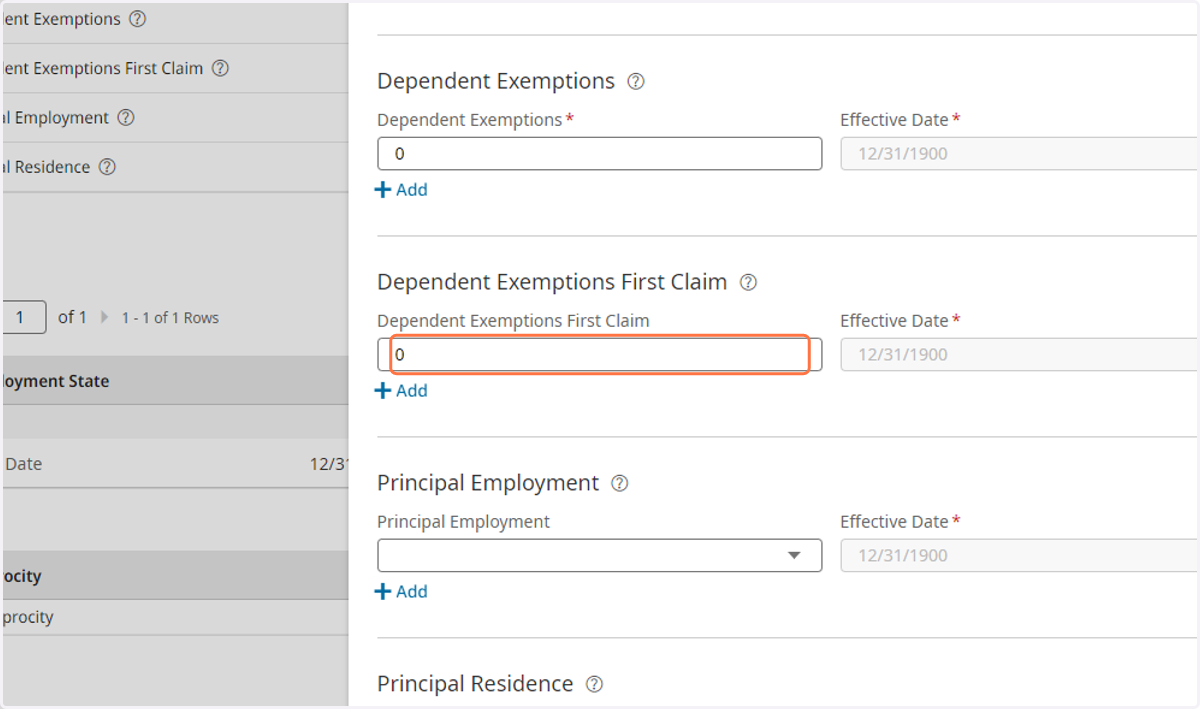Image resolution: width=1200 pixels, height=709 pixels.
Task: Focus the Dependent Exemptions input field
Action: click(600, 154)
